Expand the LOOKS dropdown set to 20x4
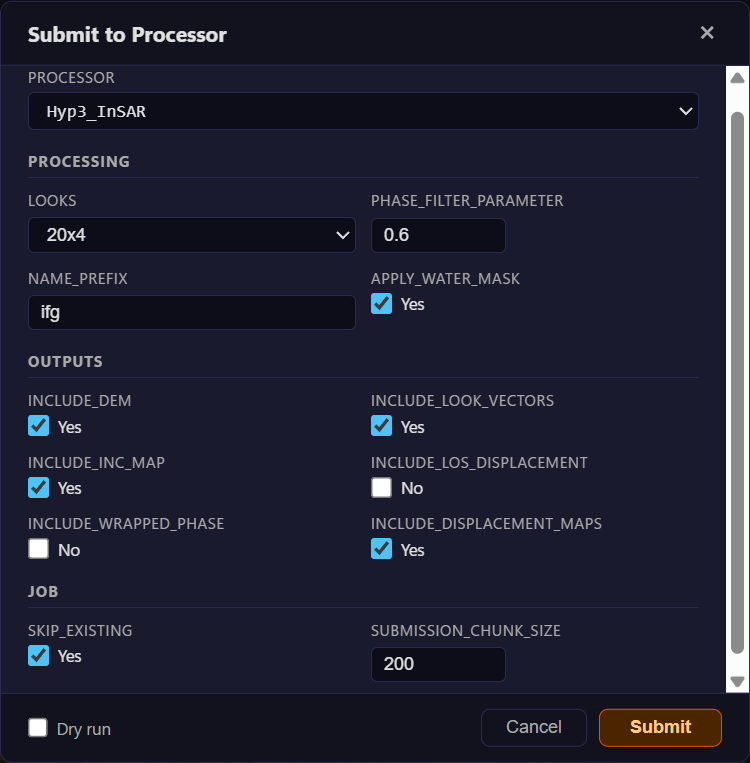Image resolution: width=750 pixels, height=763 pixels. tap(191, 235)
